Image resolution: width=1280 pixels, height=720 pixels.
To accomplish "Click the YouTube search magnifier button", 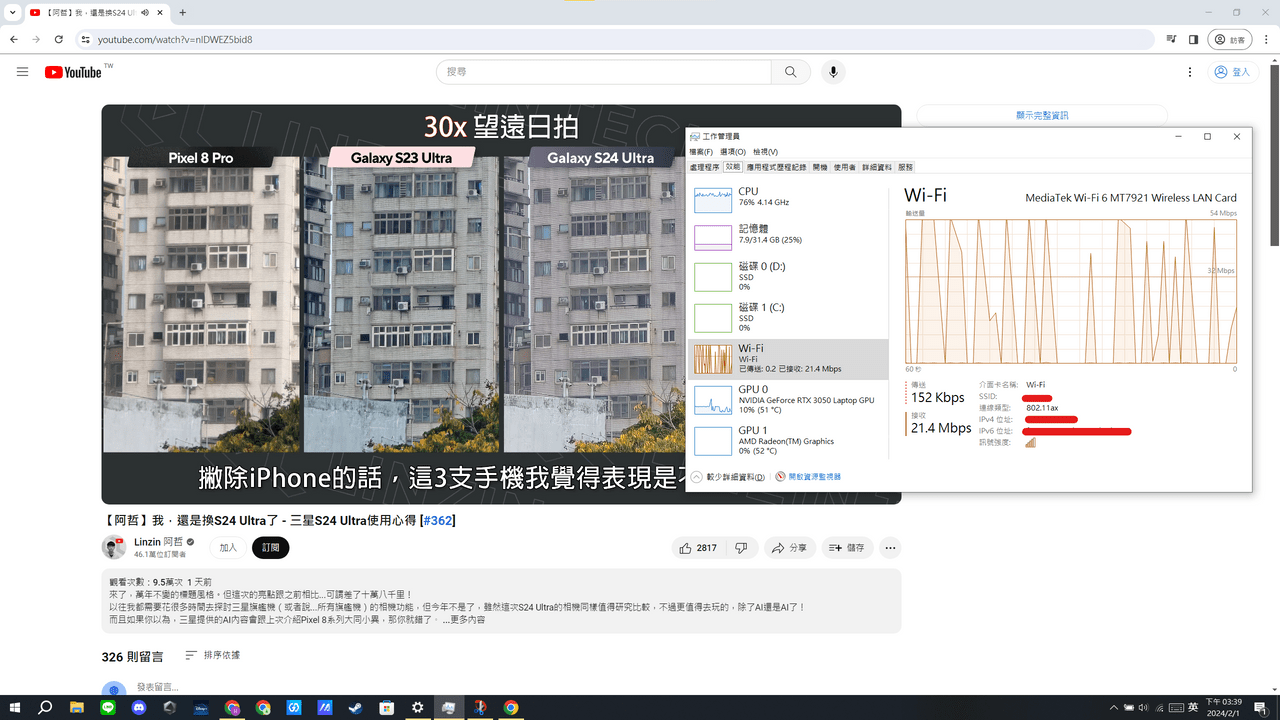I will [791, 72].
